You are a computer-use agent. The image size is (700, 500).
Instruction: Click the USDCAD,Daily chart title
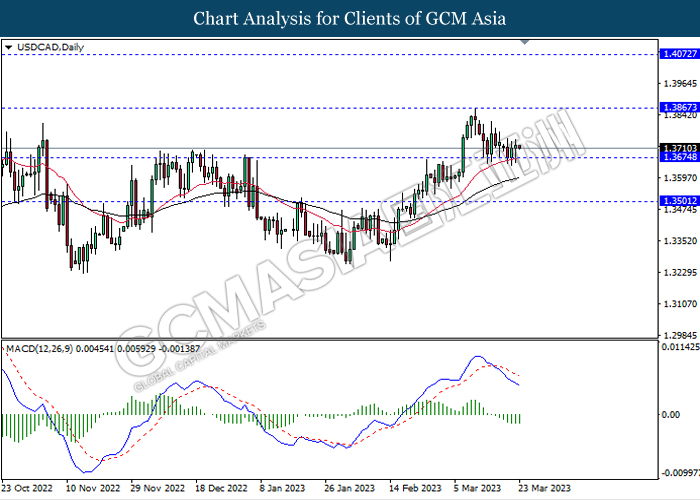[x=50, y=47]
